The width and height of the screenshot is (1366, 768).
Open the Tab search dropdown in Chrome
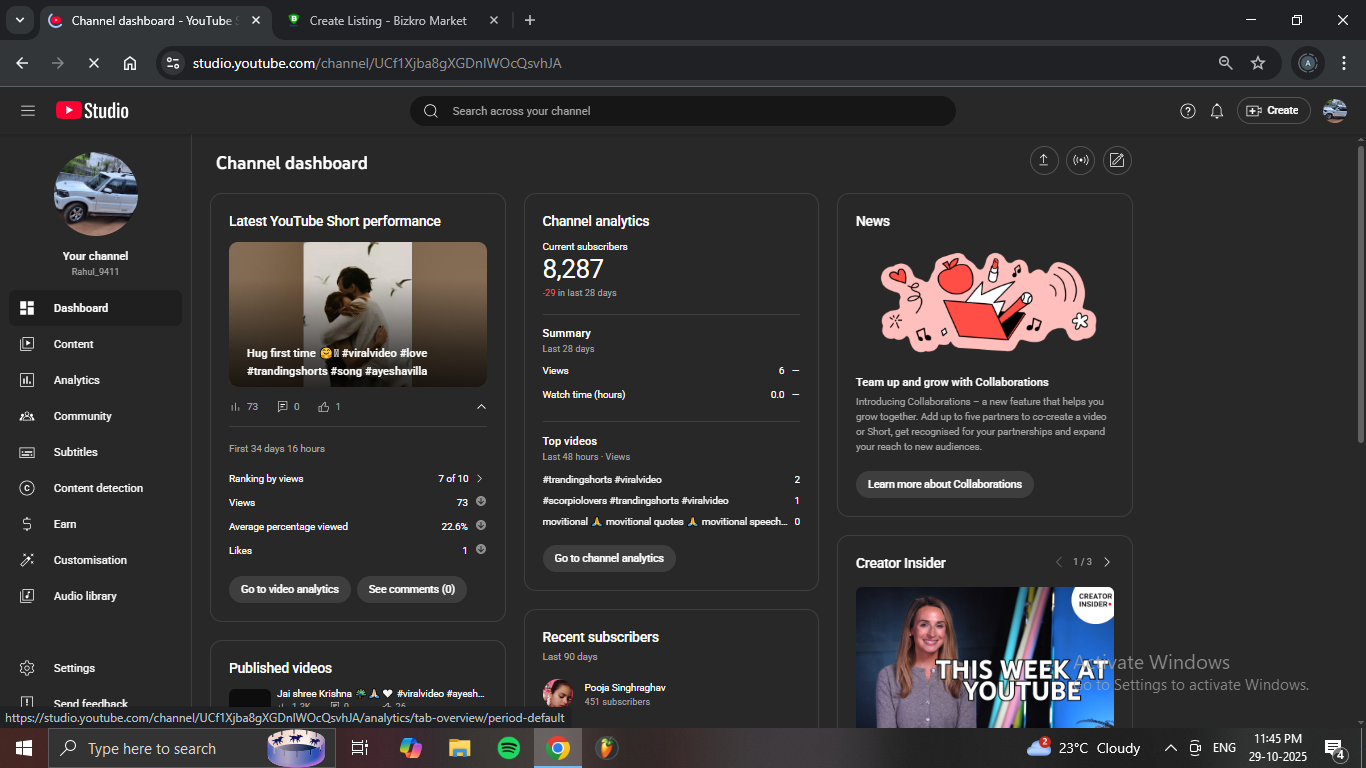click(19, 20)
